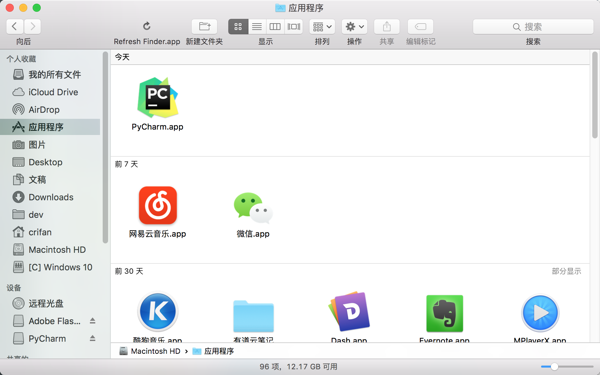This screenshot has height=375, width=600.
Task: Click the 应用程序 window title folder icon
Action: pyautogui.click(x=280, y=8)
